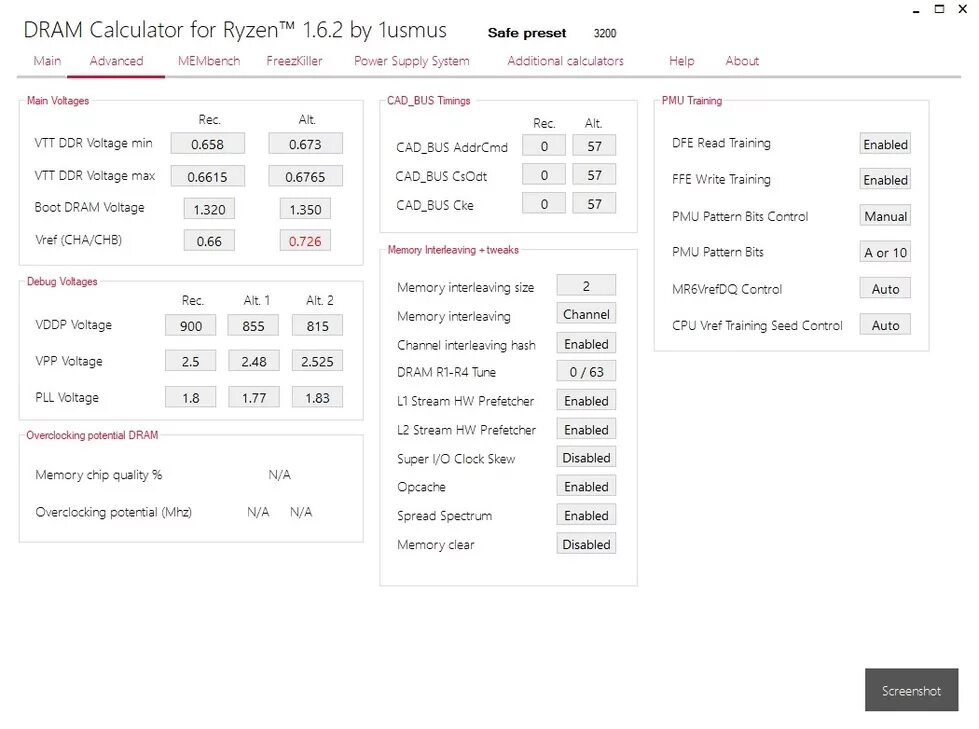This screenshot has height=729, width=979.
Task: Maximize the DRAM Calculator window
Action: coord(939,9)
